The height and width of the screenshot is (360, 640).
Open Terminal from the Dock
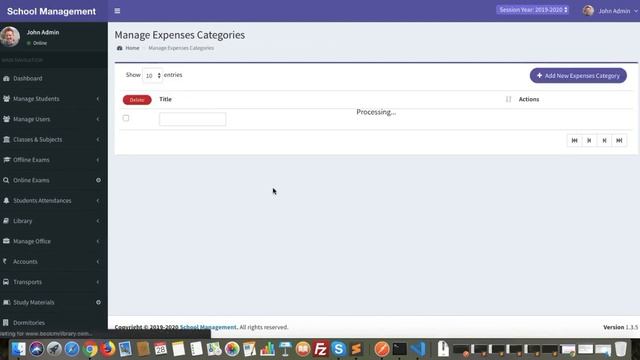(400, 349)
